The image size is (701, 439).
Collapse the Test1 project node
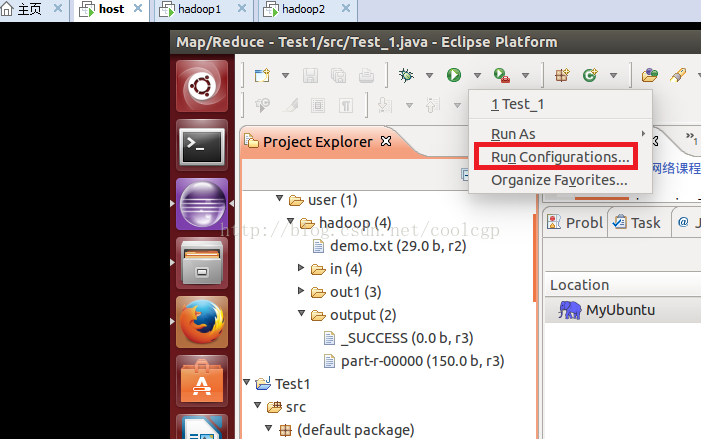point(246,382)
